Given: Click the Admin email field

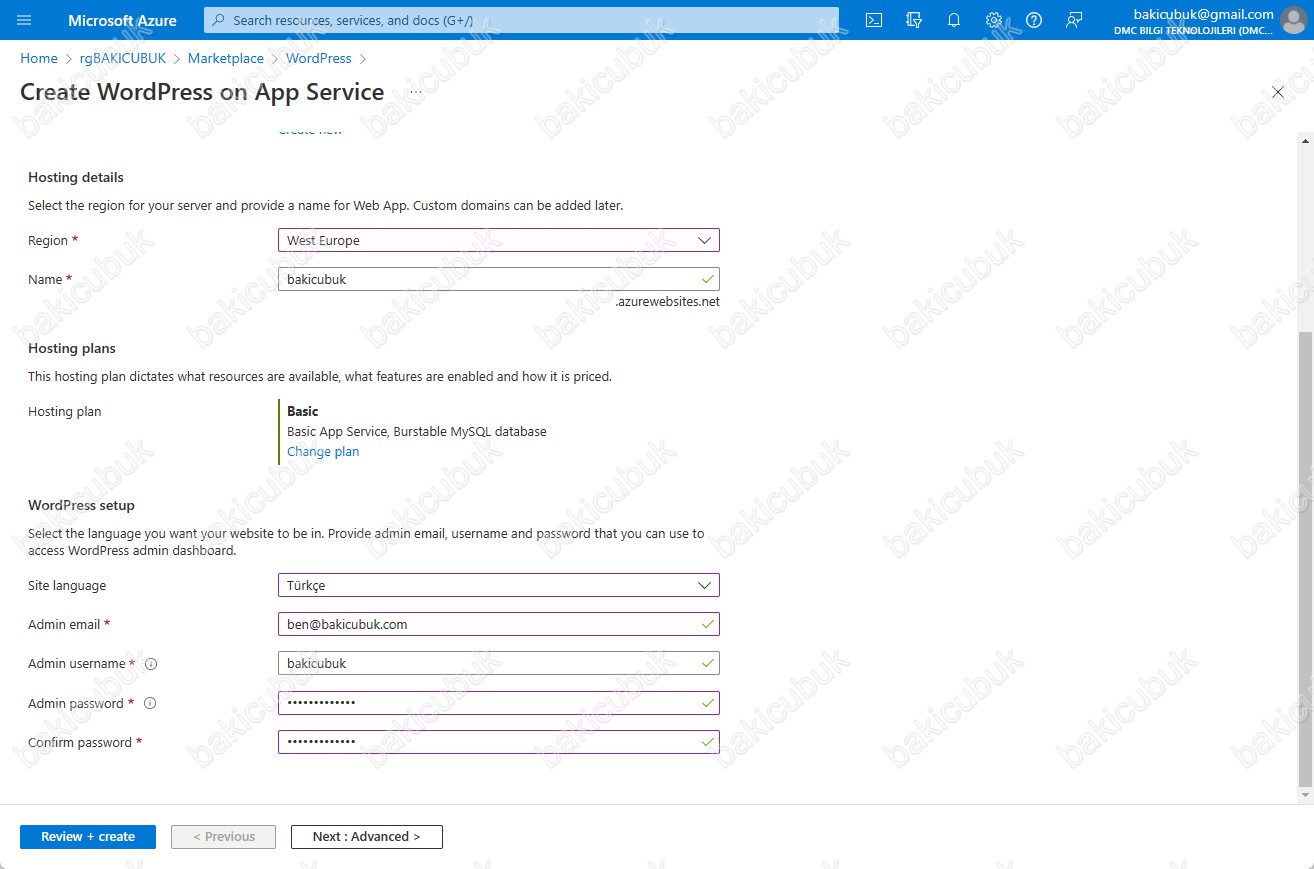Looking at the screenshot, I should point(499,624).
